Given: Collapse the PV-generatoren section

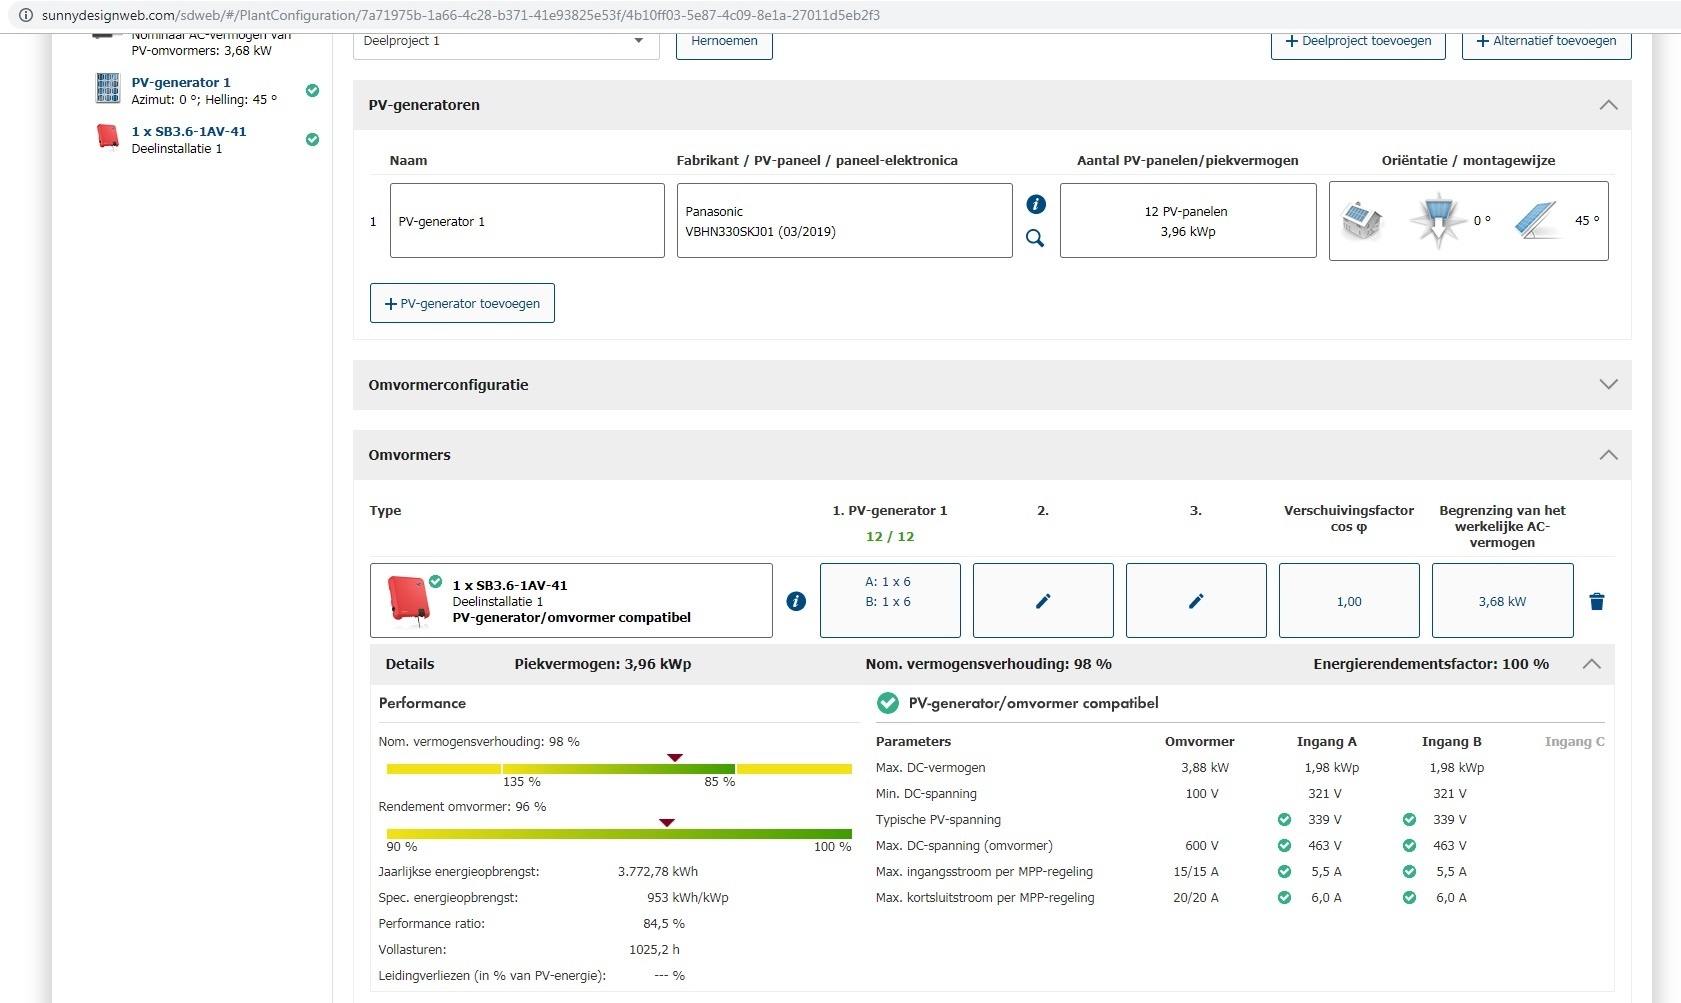Looking at the screenshot, I should 1608,105.
